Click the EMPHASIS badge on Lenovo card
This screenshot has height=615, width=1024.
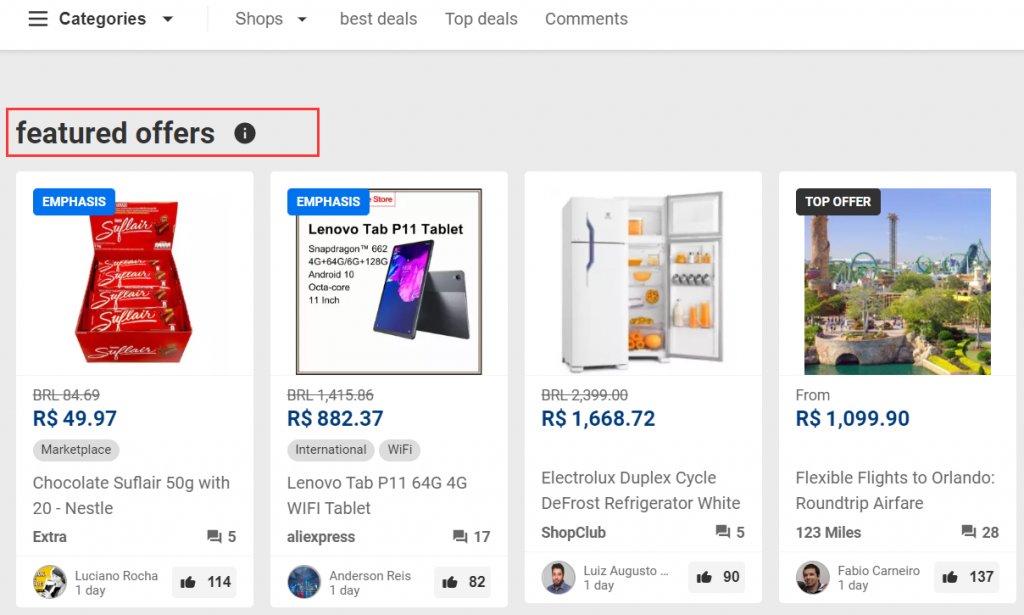[328, 202]
